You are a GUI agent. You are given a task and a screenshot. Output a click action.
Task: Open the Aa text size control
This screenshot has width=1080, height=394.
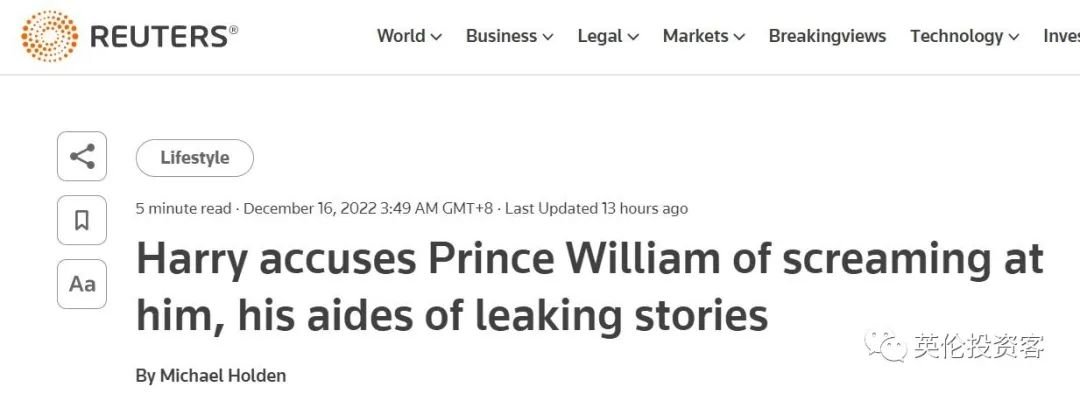82,284
